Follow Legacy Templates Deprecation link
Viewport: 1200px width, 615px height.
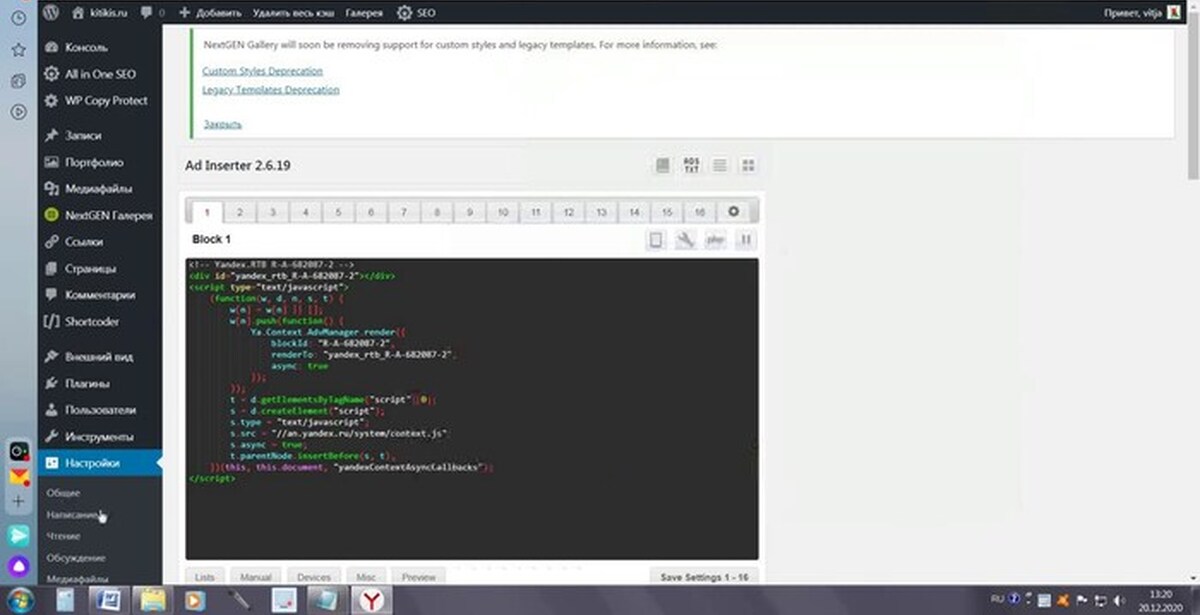pos(270,89)
